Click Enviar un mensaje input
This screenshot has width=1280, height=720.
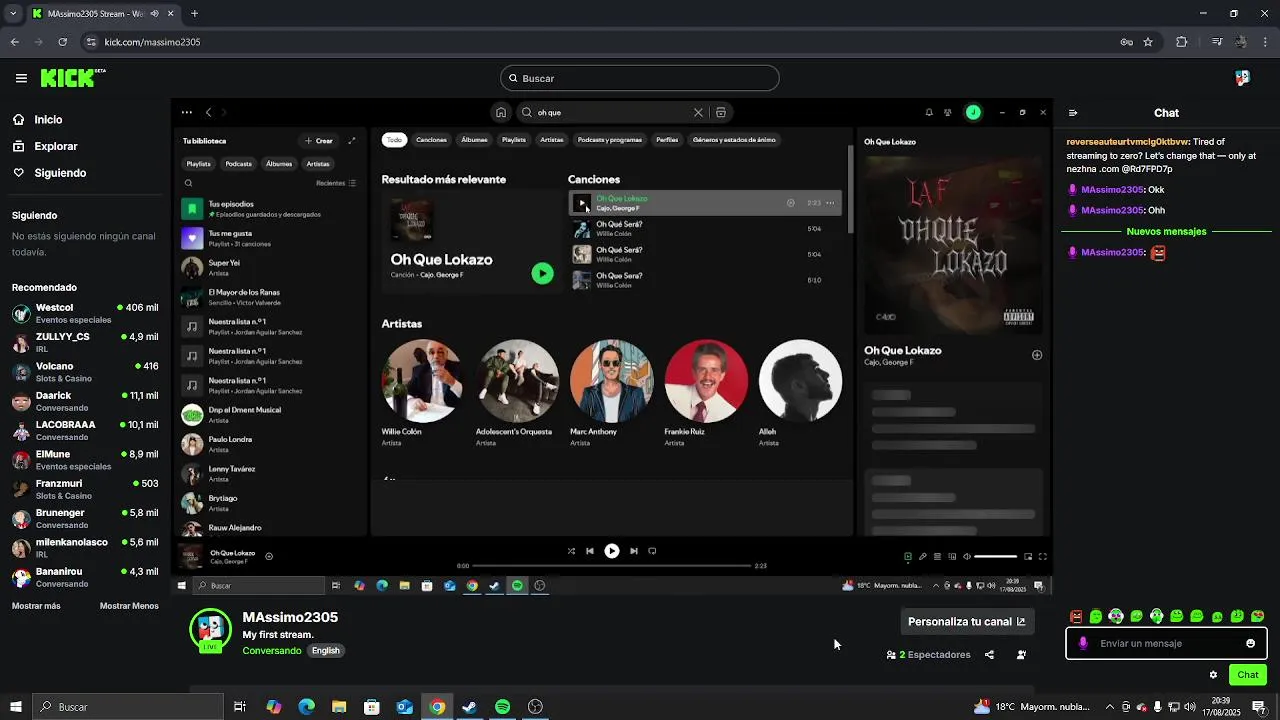pos(1166,644)
